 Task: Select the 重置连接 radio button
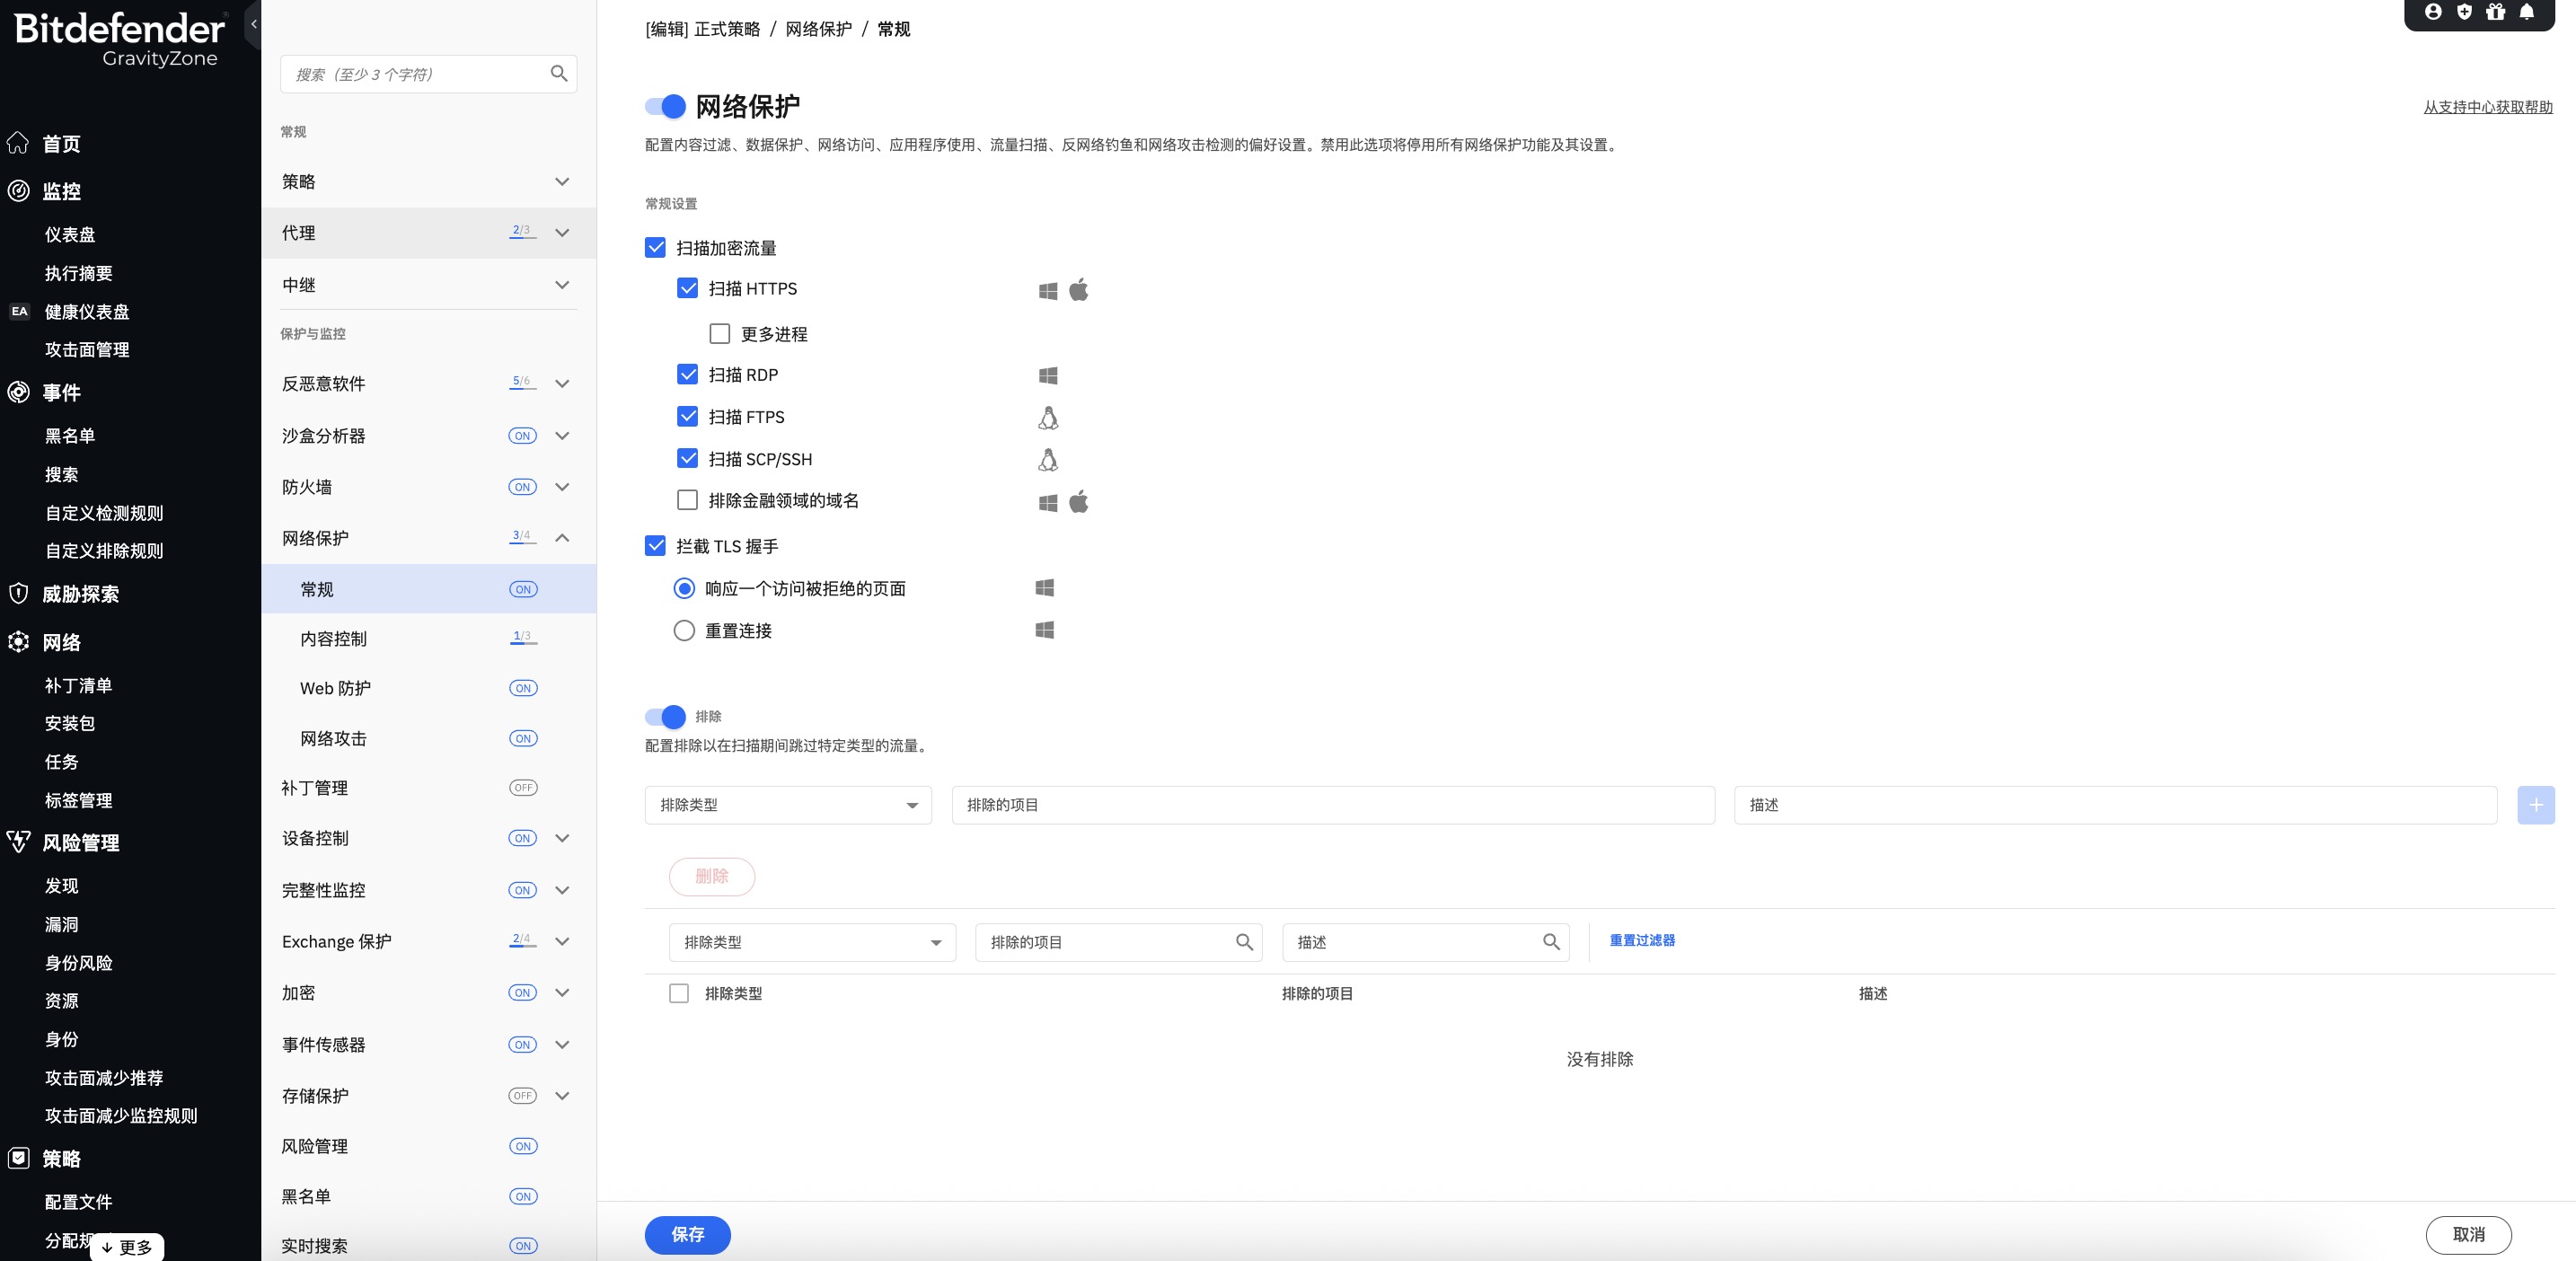684,630
